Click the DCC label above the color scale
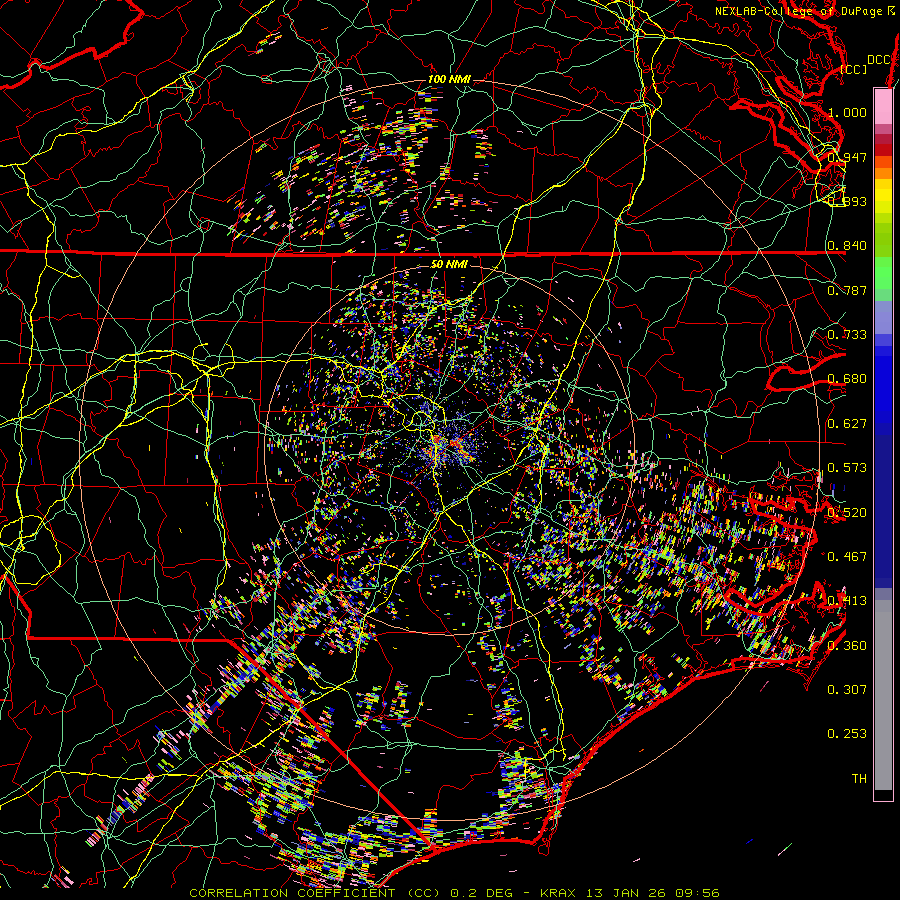The image size is (900, 900). click(x=879, y=60)
